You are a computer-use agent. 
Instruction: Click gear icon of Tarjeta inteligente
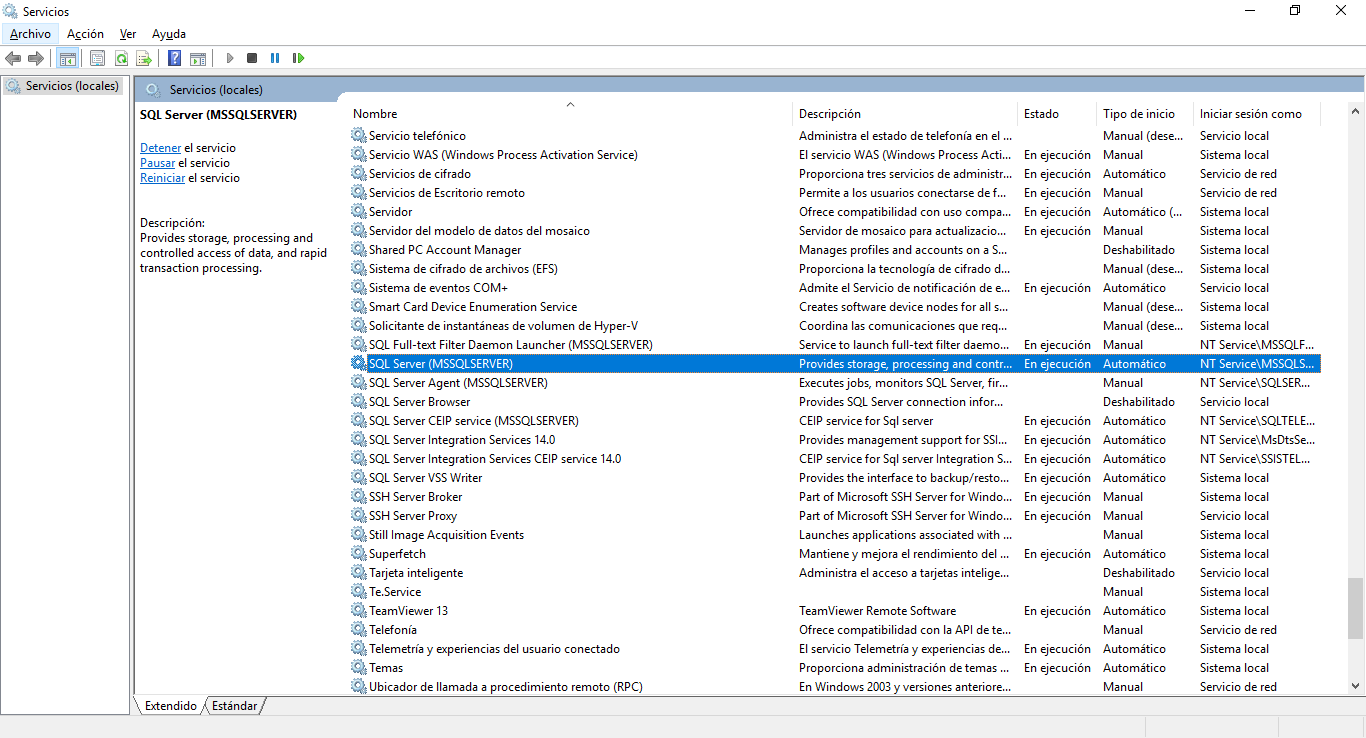click(x=359, y=573)
